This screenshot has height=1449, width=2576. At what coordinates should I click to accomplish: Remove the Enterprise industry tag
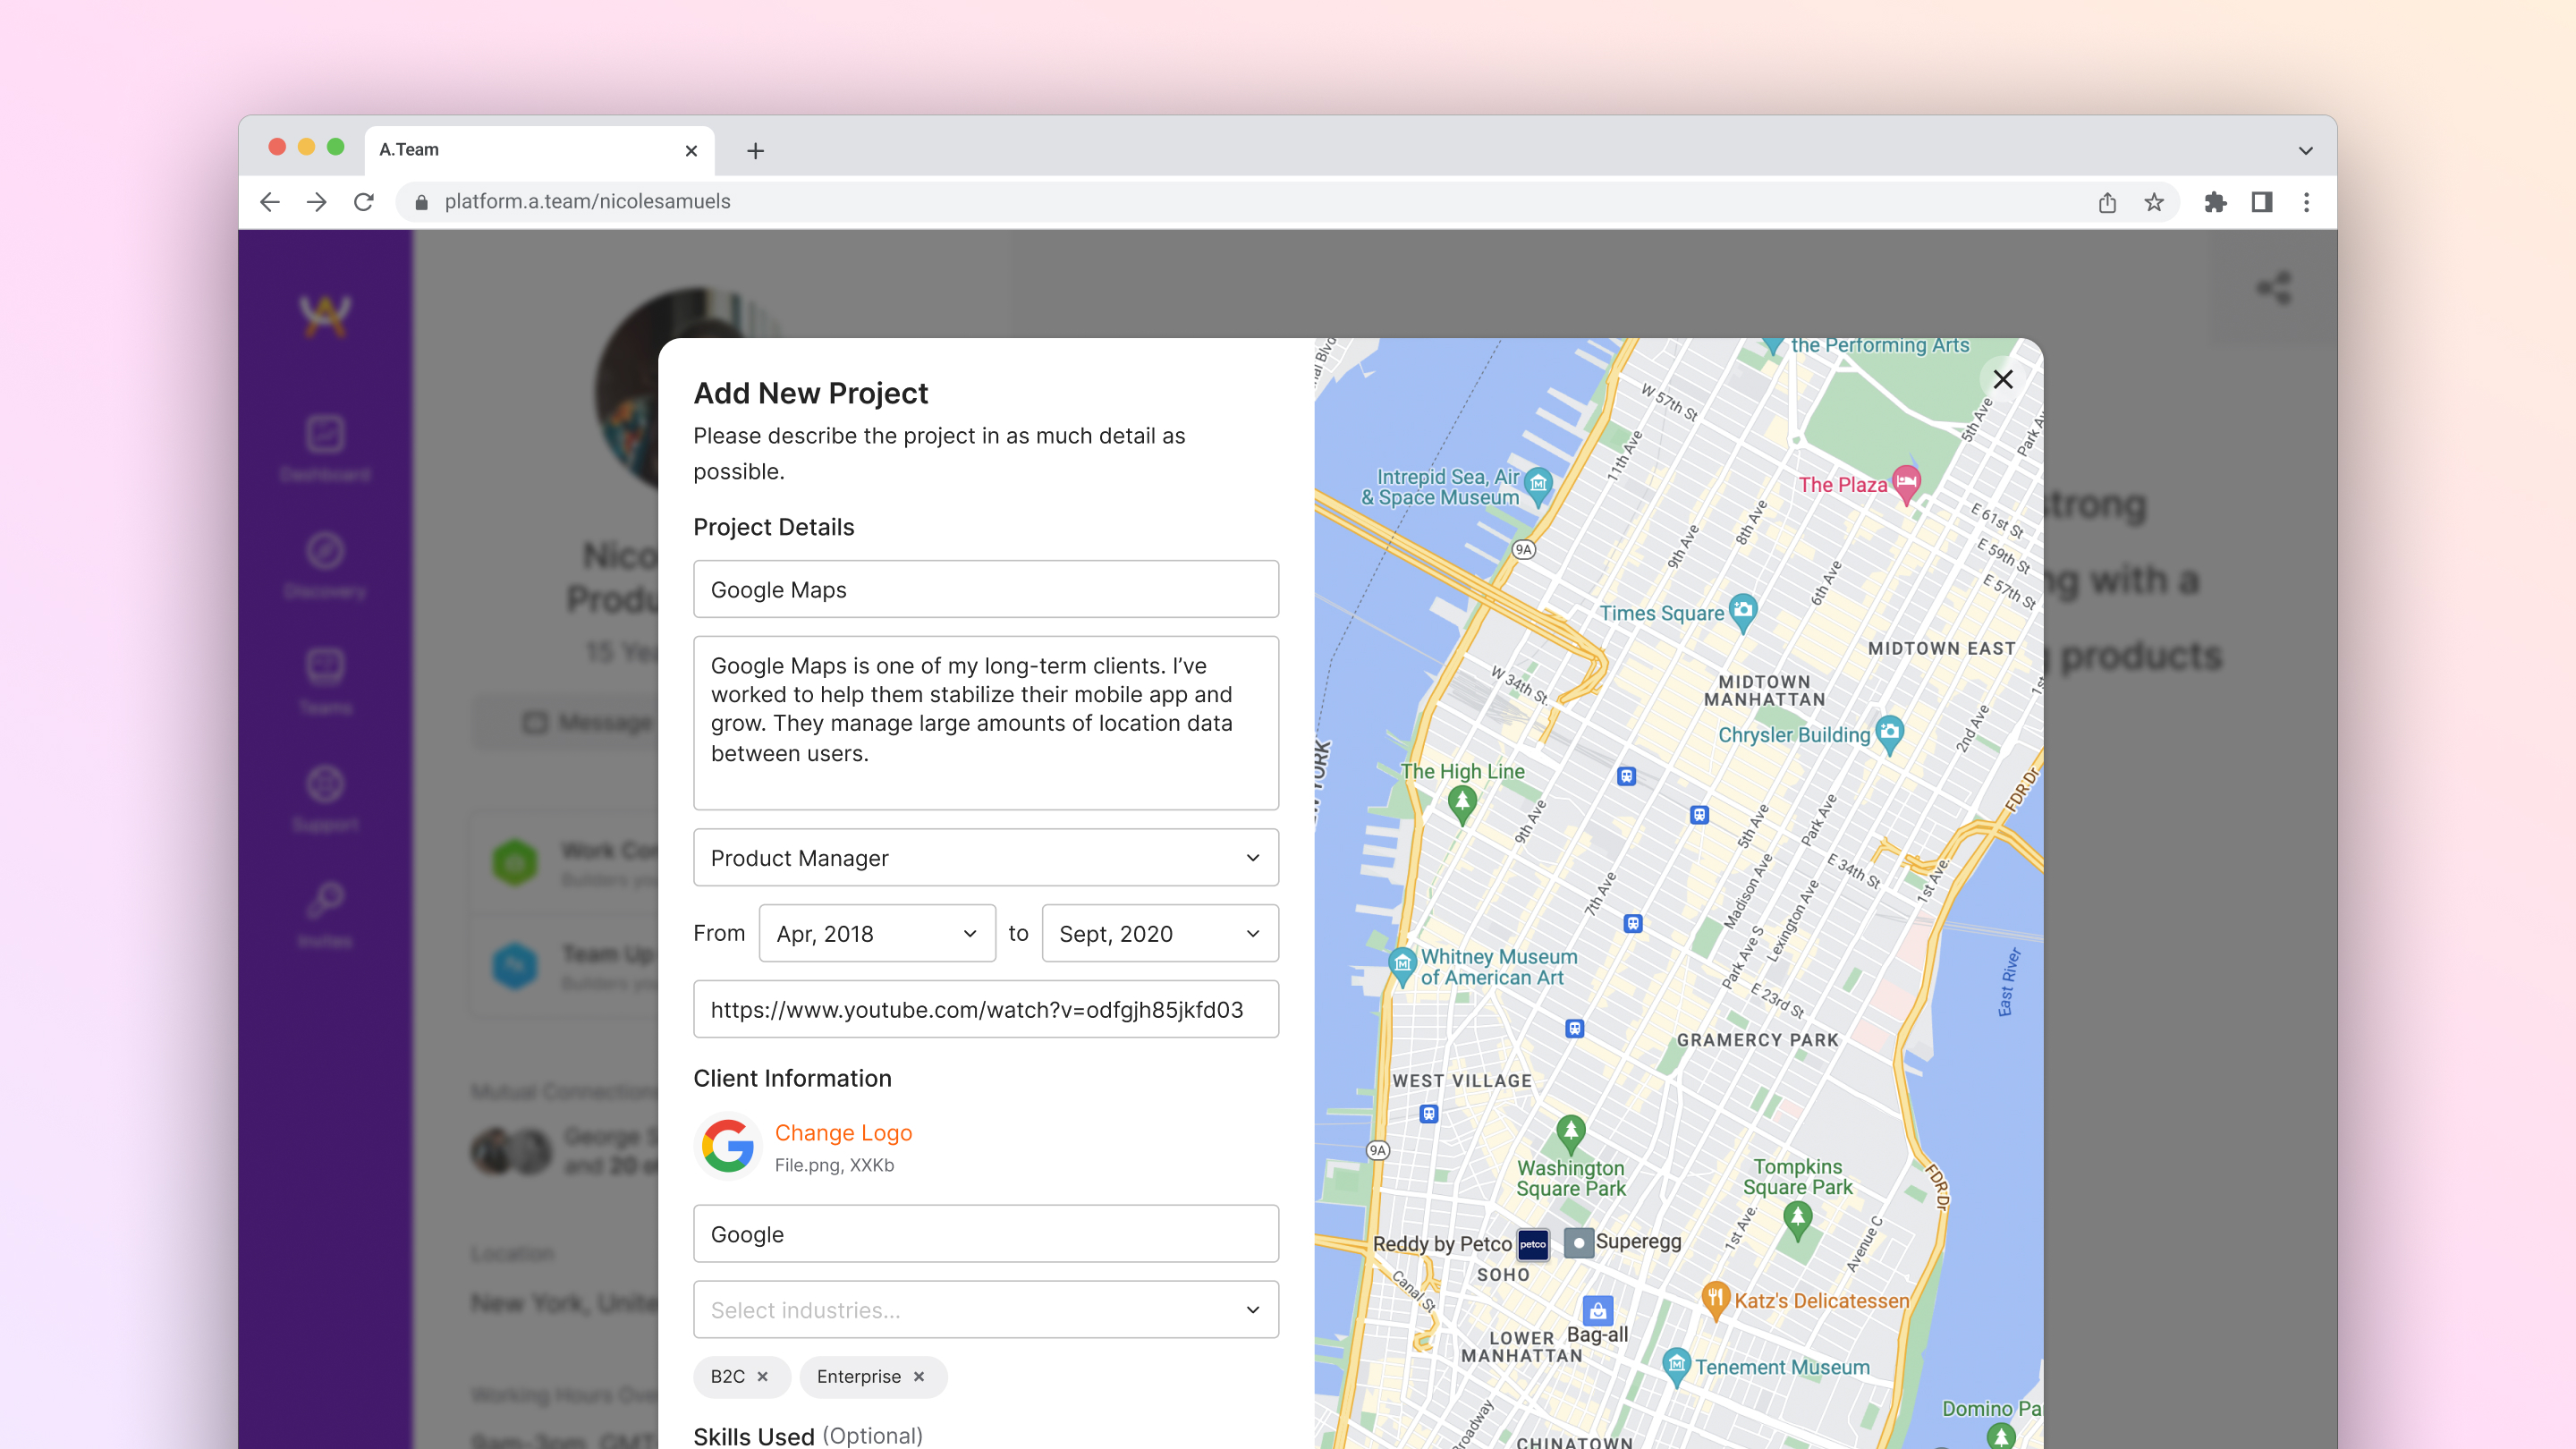pos(919,1377)
